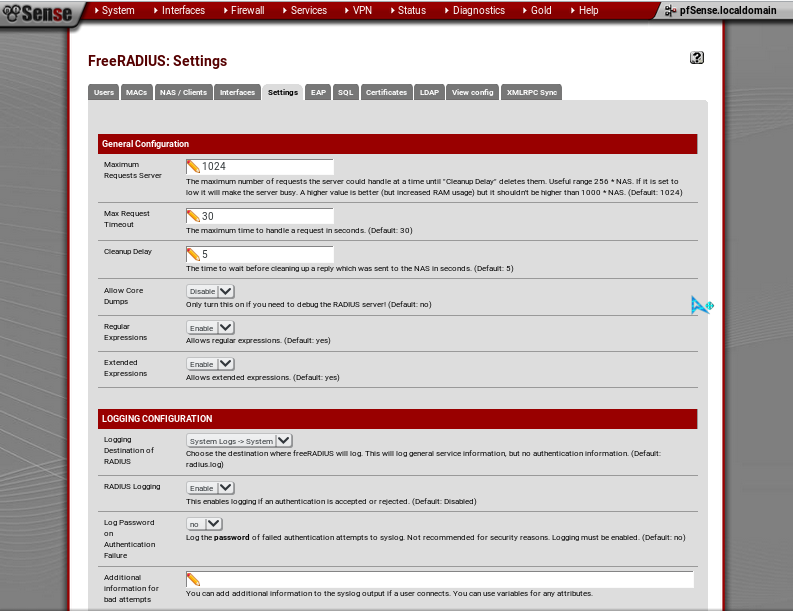Switch to the Certificates tab
The image size is (793, 611).
tap(386, 92)
